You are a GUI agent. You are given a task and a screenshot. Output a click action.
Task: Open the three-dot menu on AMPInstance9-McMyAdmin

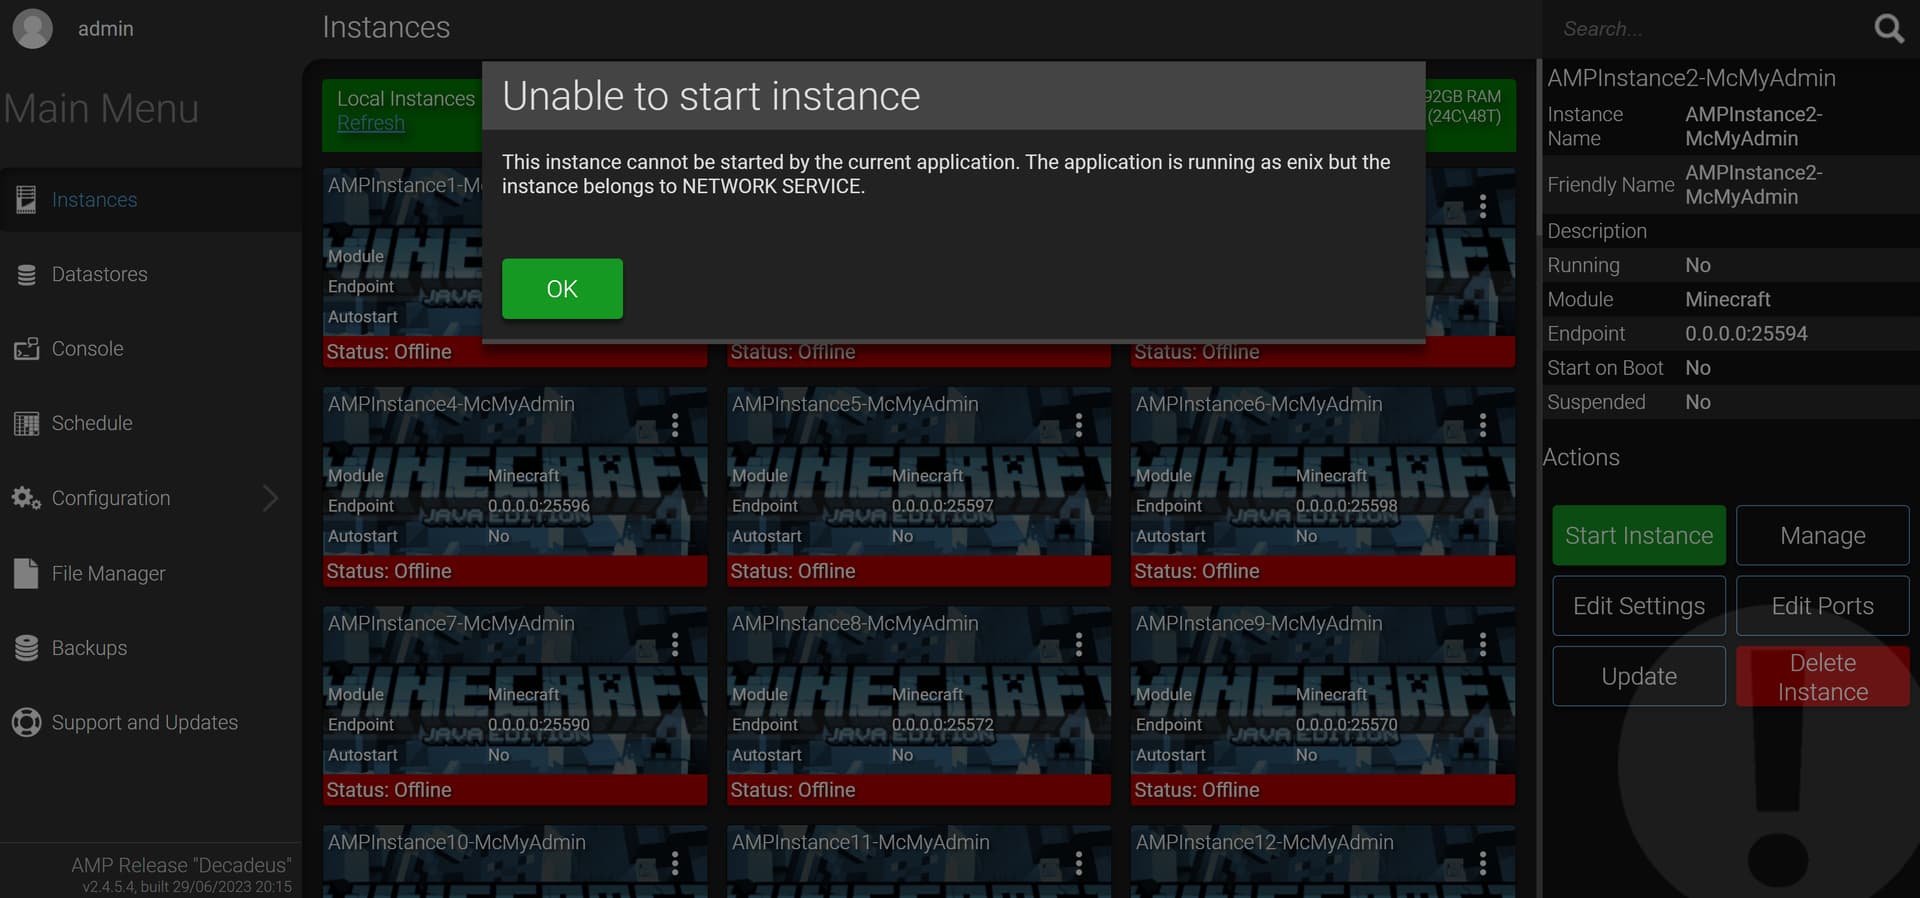point(1483,644)
